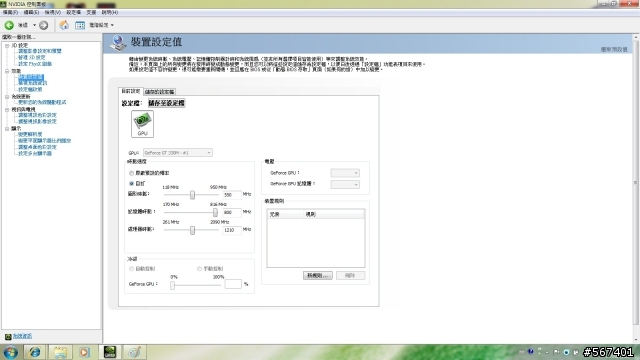Viewport: 640px width, 360px height.
Task: Click the paint brush taskbar icon
Action: tap(135, 352)
